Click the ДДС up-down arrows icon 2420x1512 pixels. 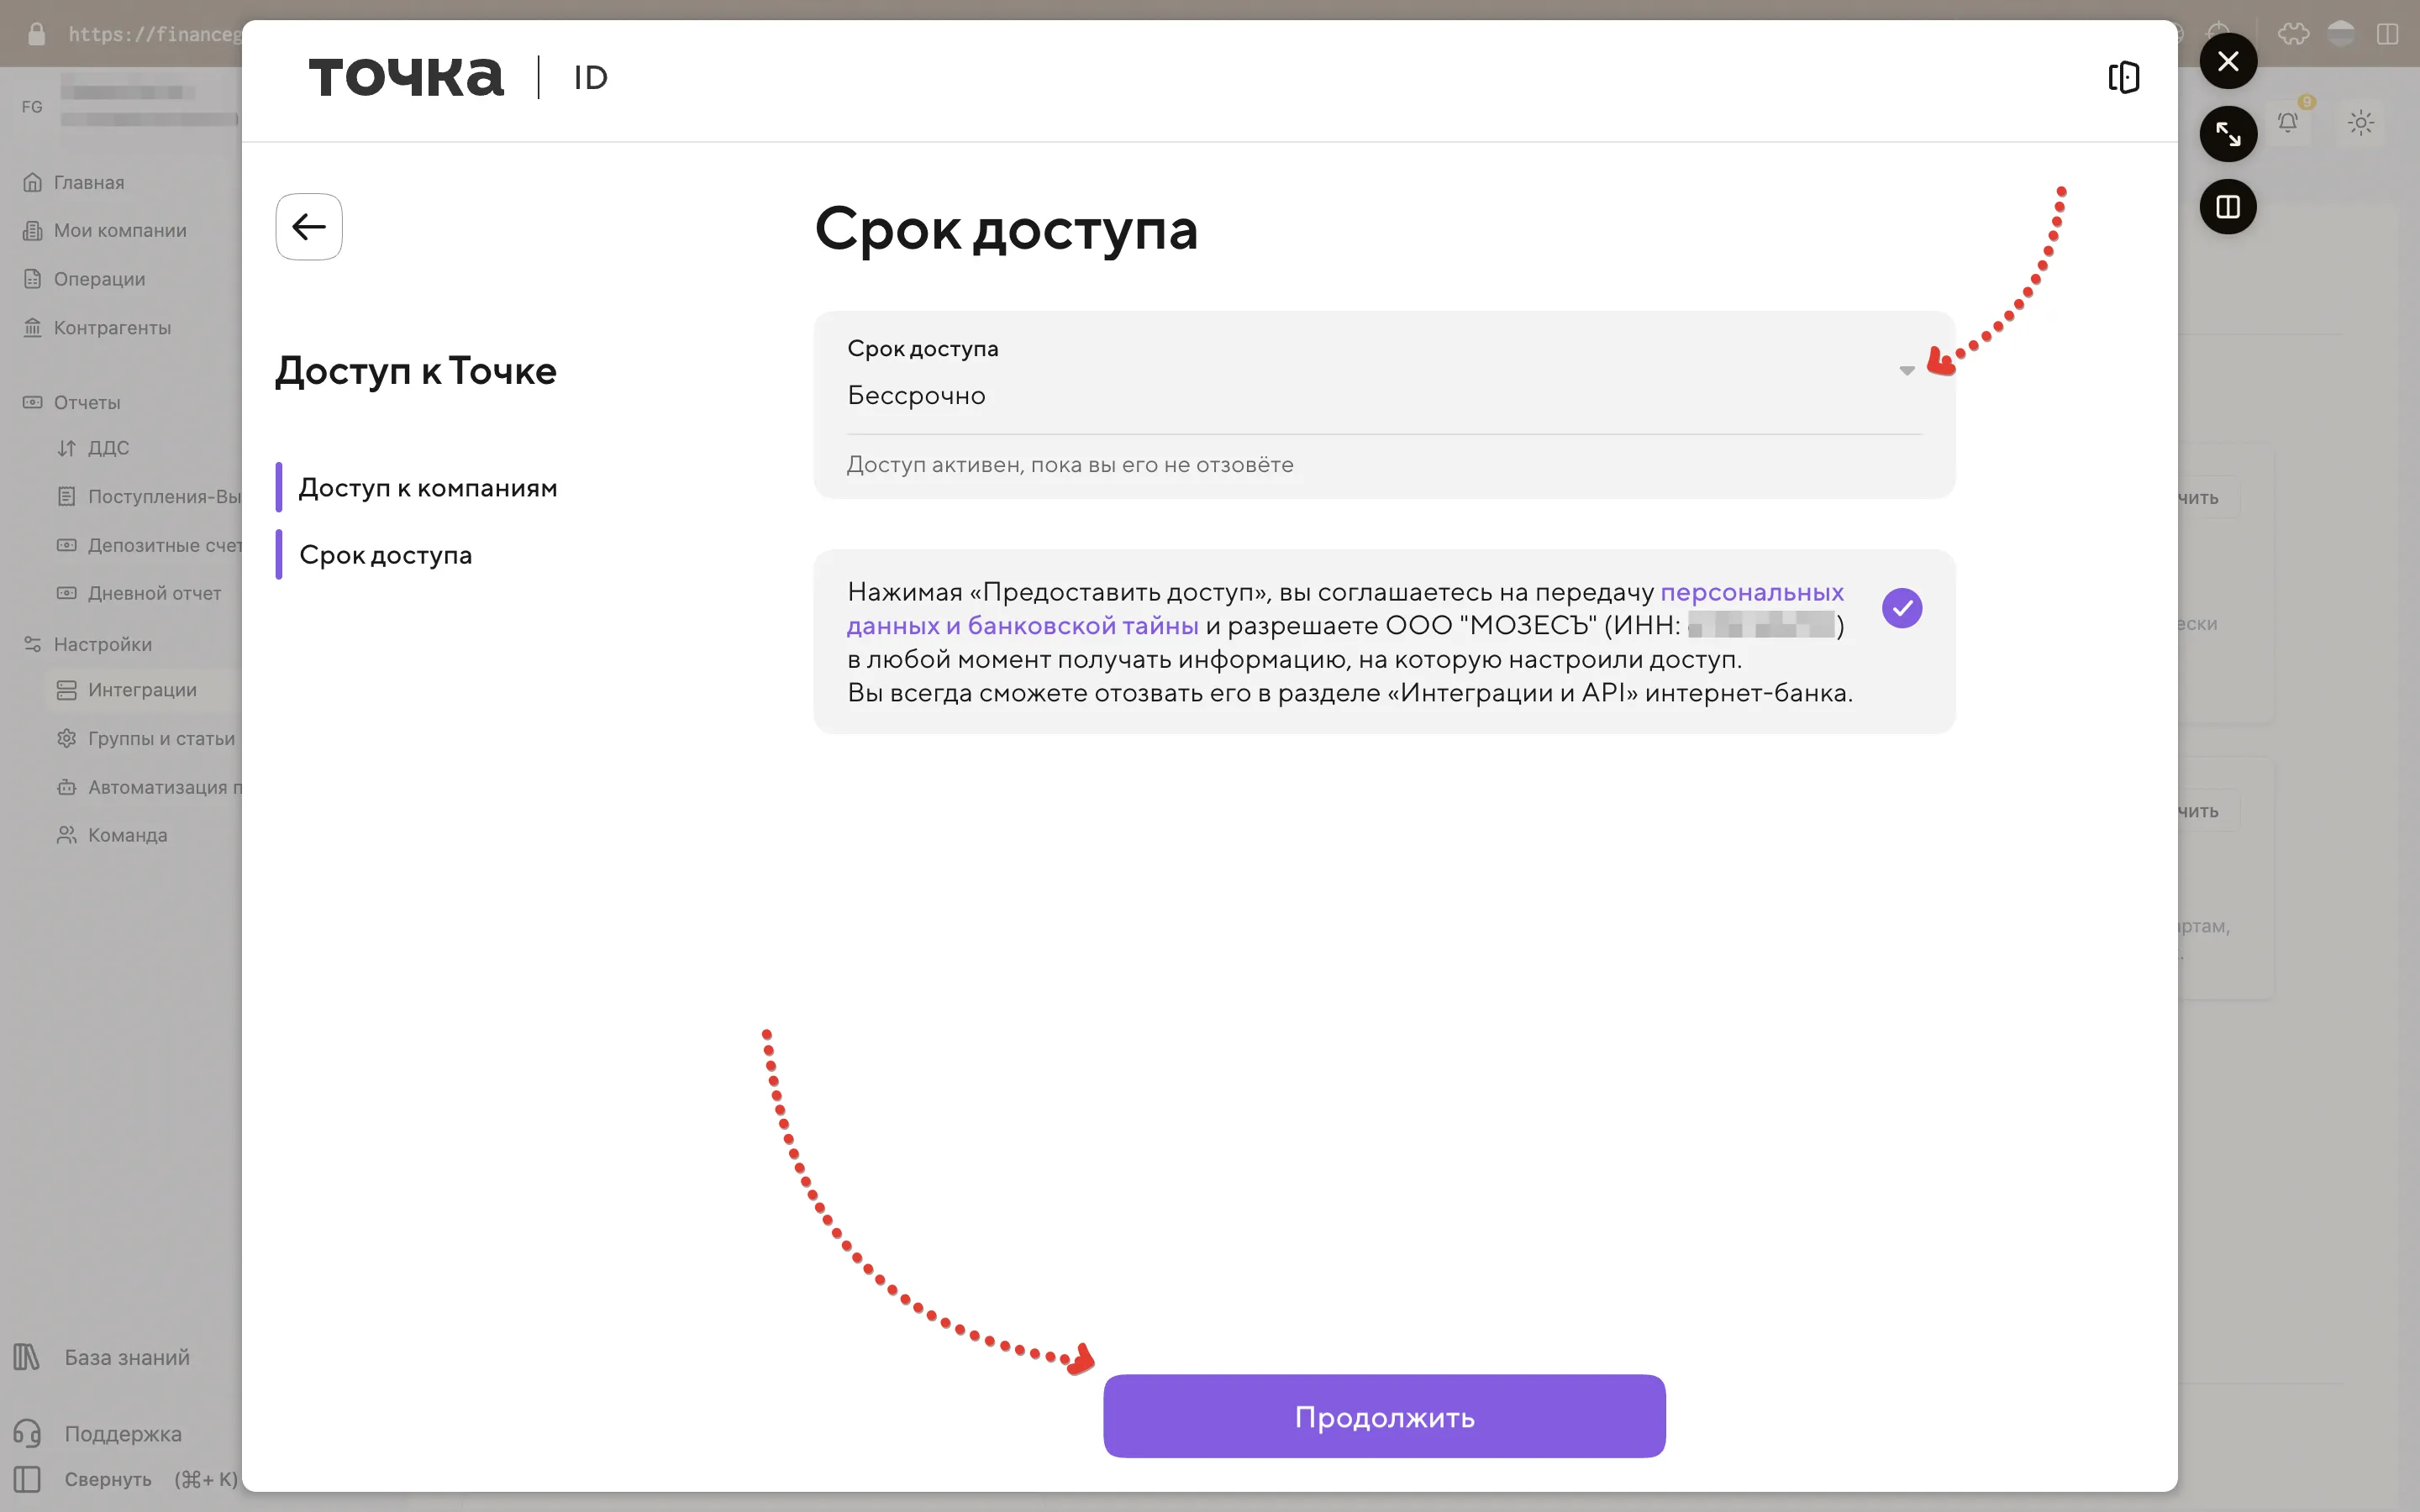(x=66, y=448)
